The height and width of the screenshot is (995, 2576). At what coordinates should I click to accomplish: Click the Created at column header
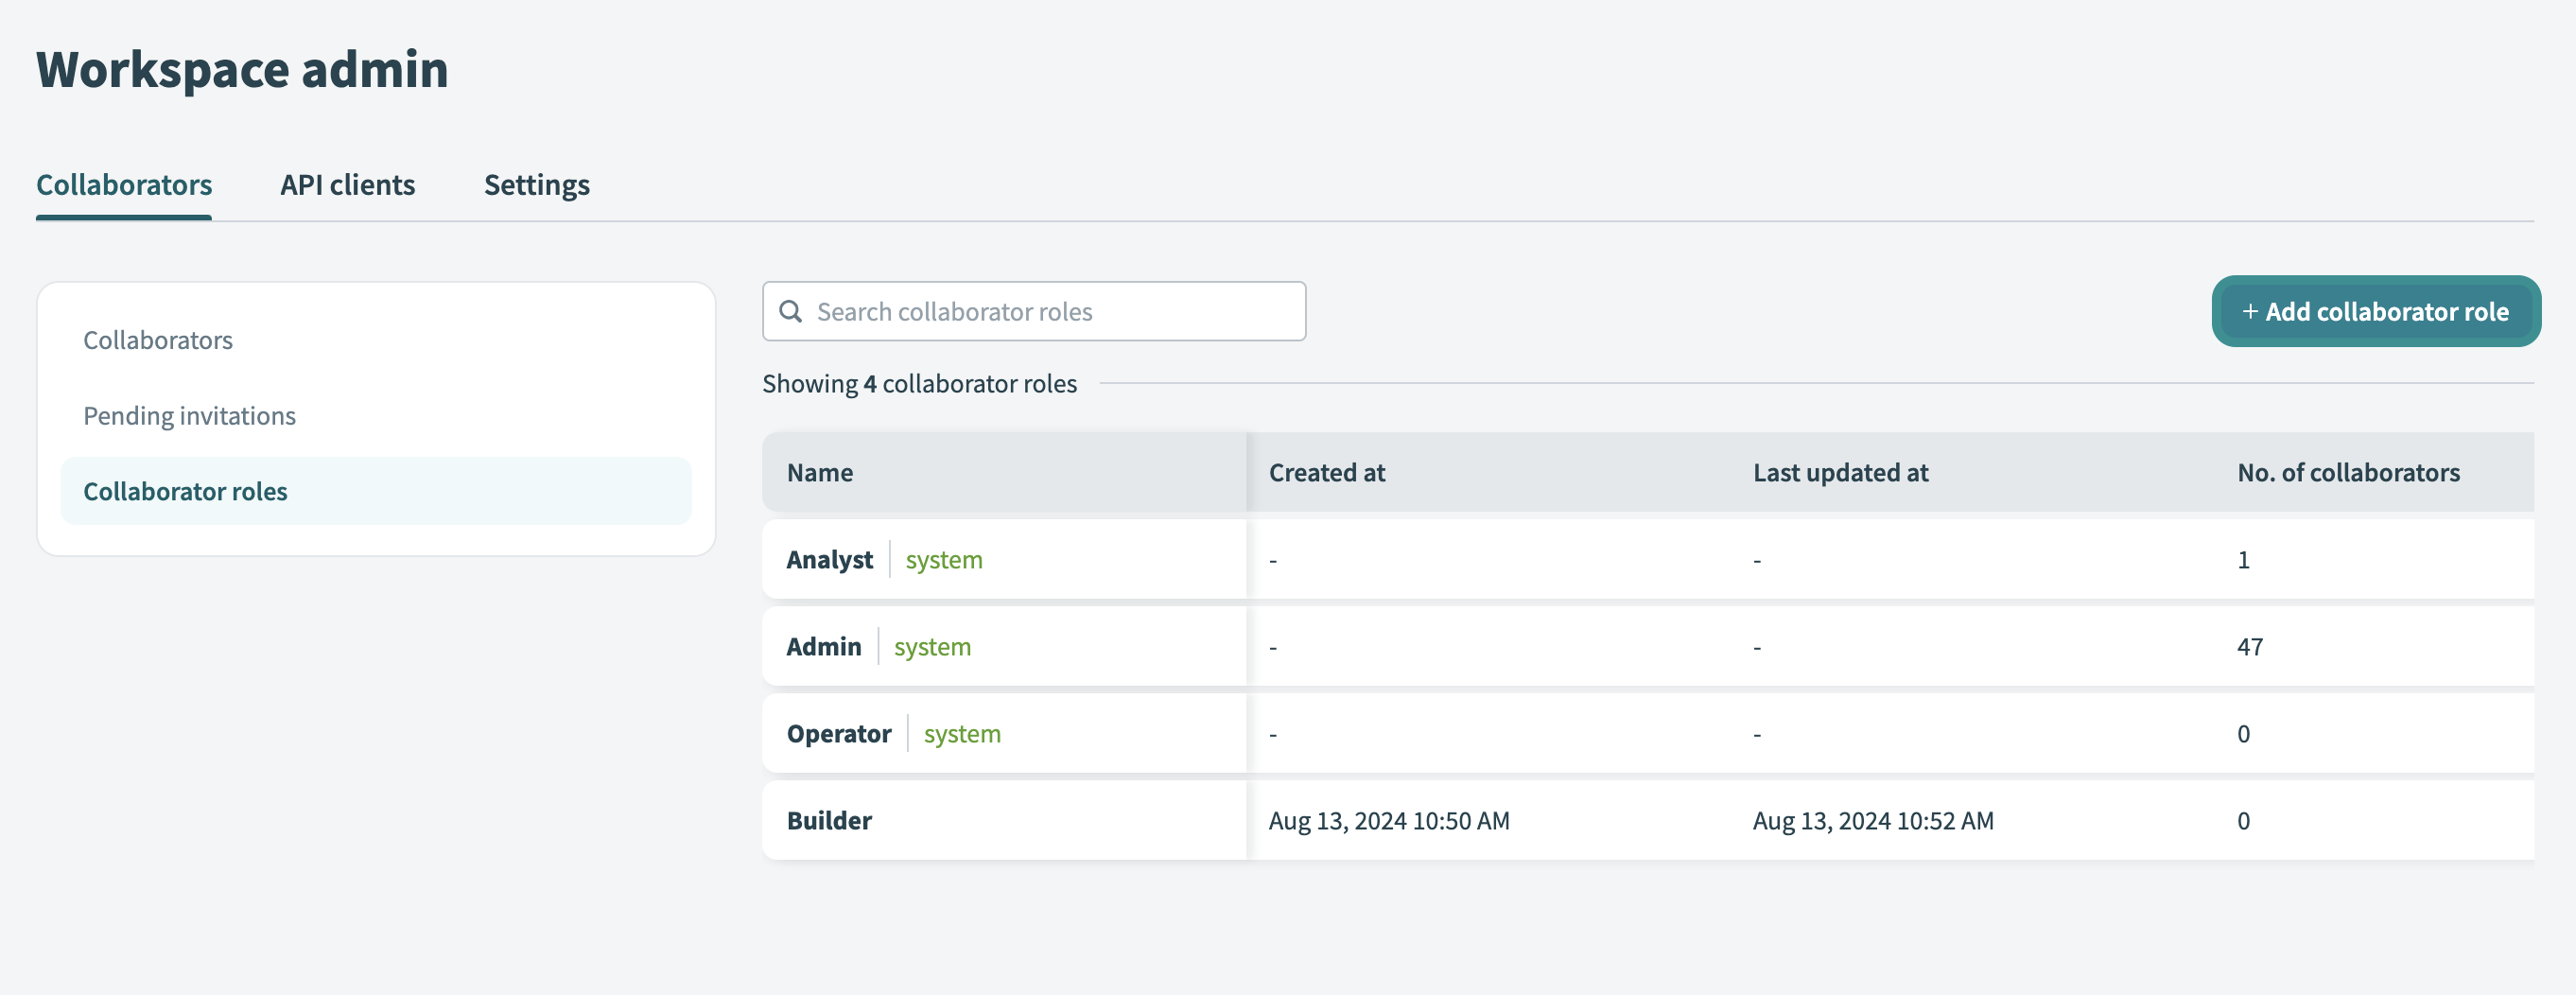click(x=1326, y=472)
